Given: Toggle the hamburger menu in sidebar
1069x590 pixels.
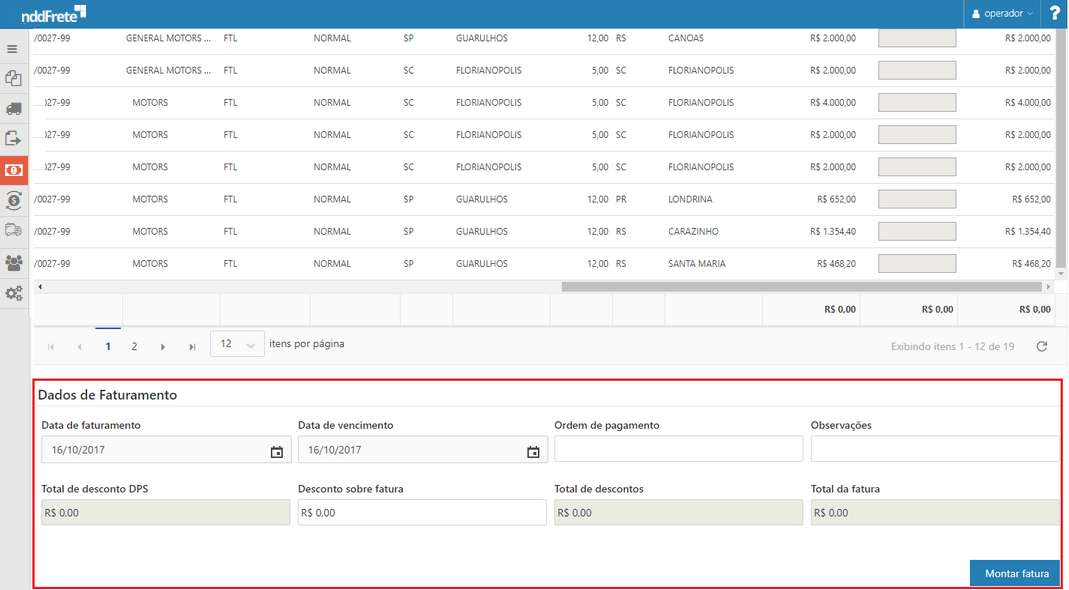Looking at the screenshot, I should tap(13, 48).
